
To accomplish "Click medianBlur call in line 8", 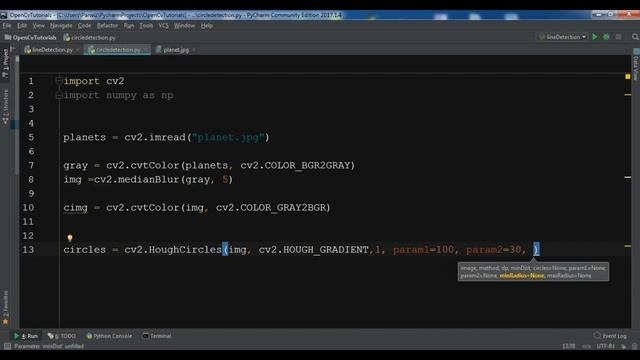I will coord(148,180).
